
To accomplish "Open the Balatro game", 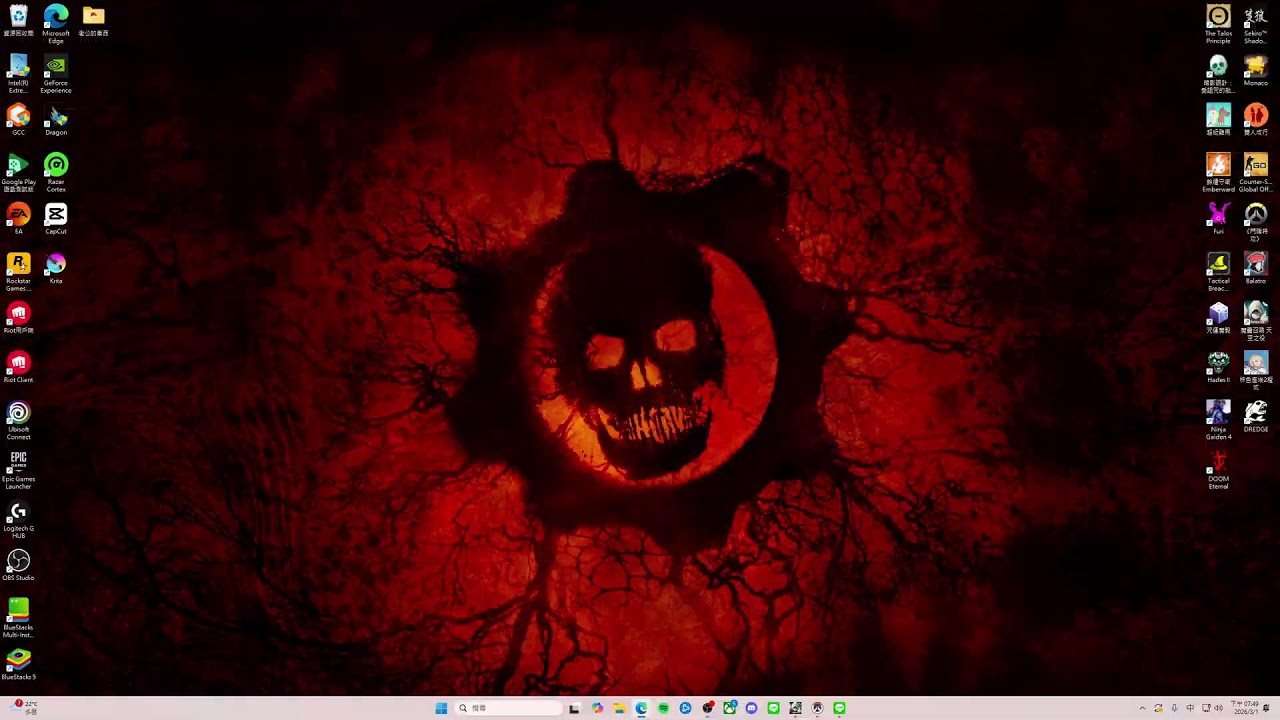I will point(1256,268).
